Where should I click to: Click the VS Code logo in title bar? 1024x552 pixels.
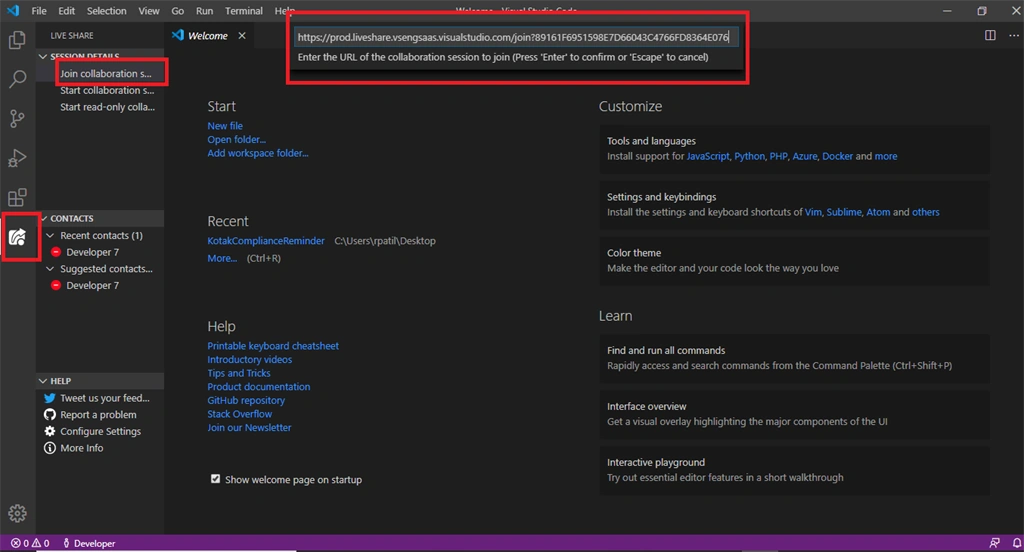point(13,10)
